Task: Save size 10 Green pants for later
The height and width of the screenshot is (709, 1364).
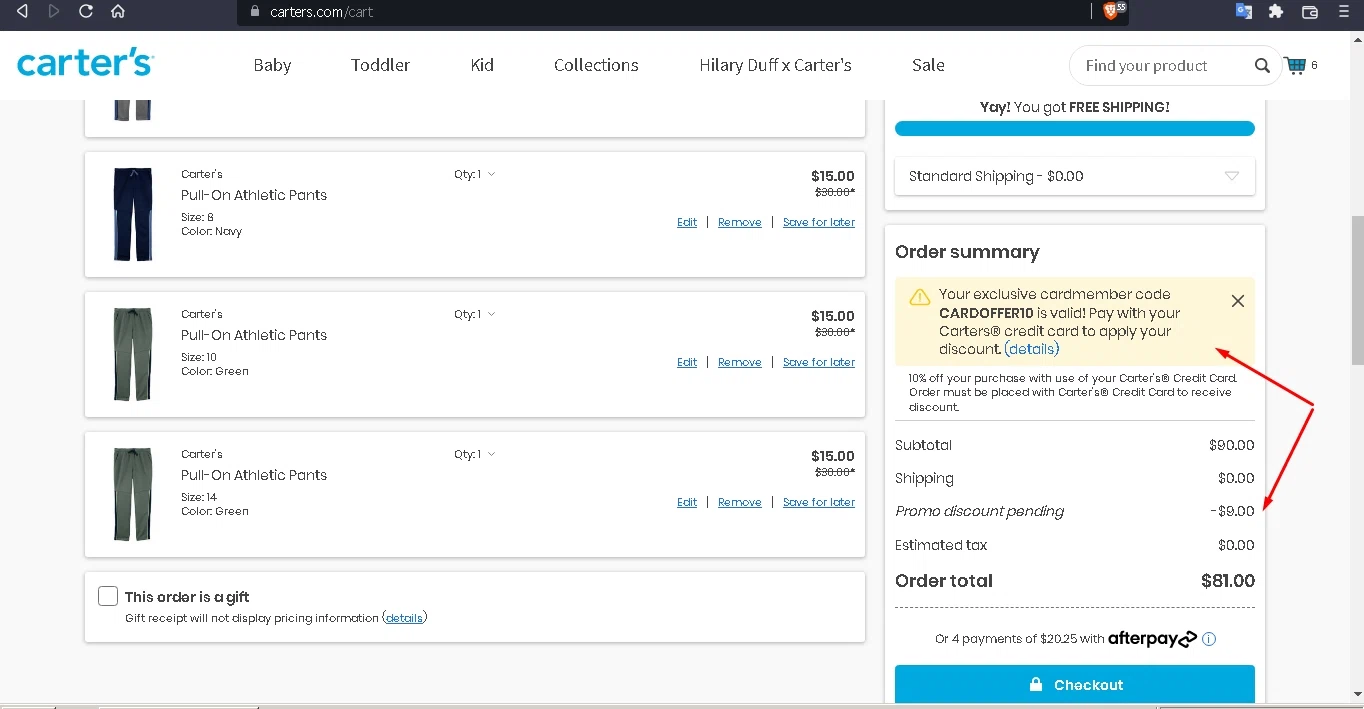Action: (x=818, y=362)
